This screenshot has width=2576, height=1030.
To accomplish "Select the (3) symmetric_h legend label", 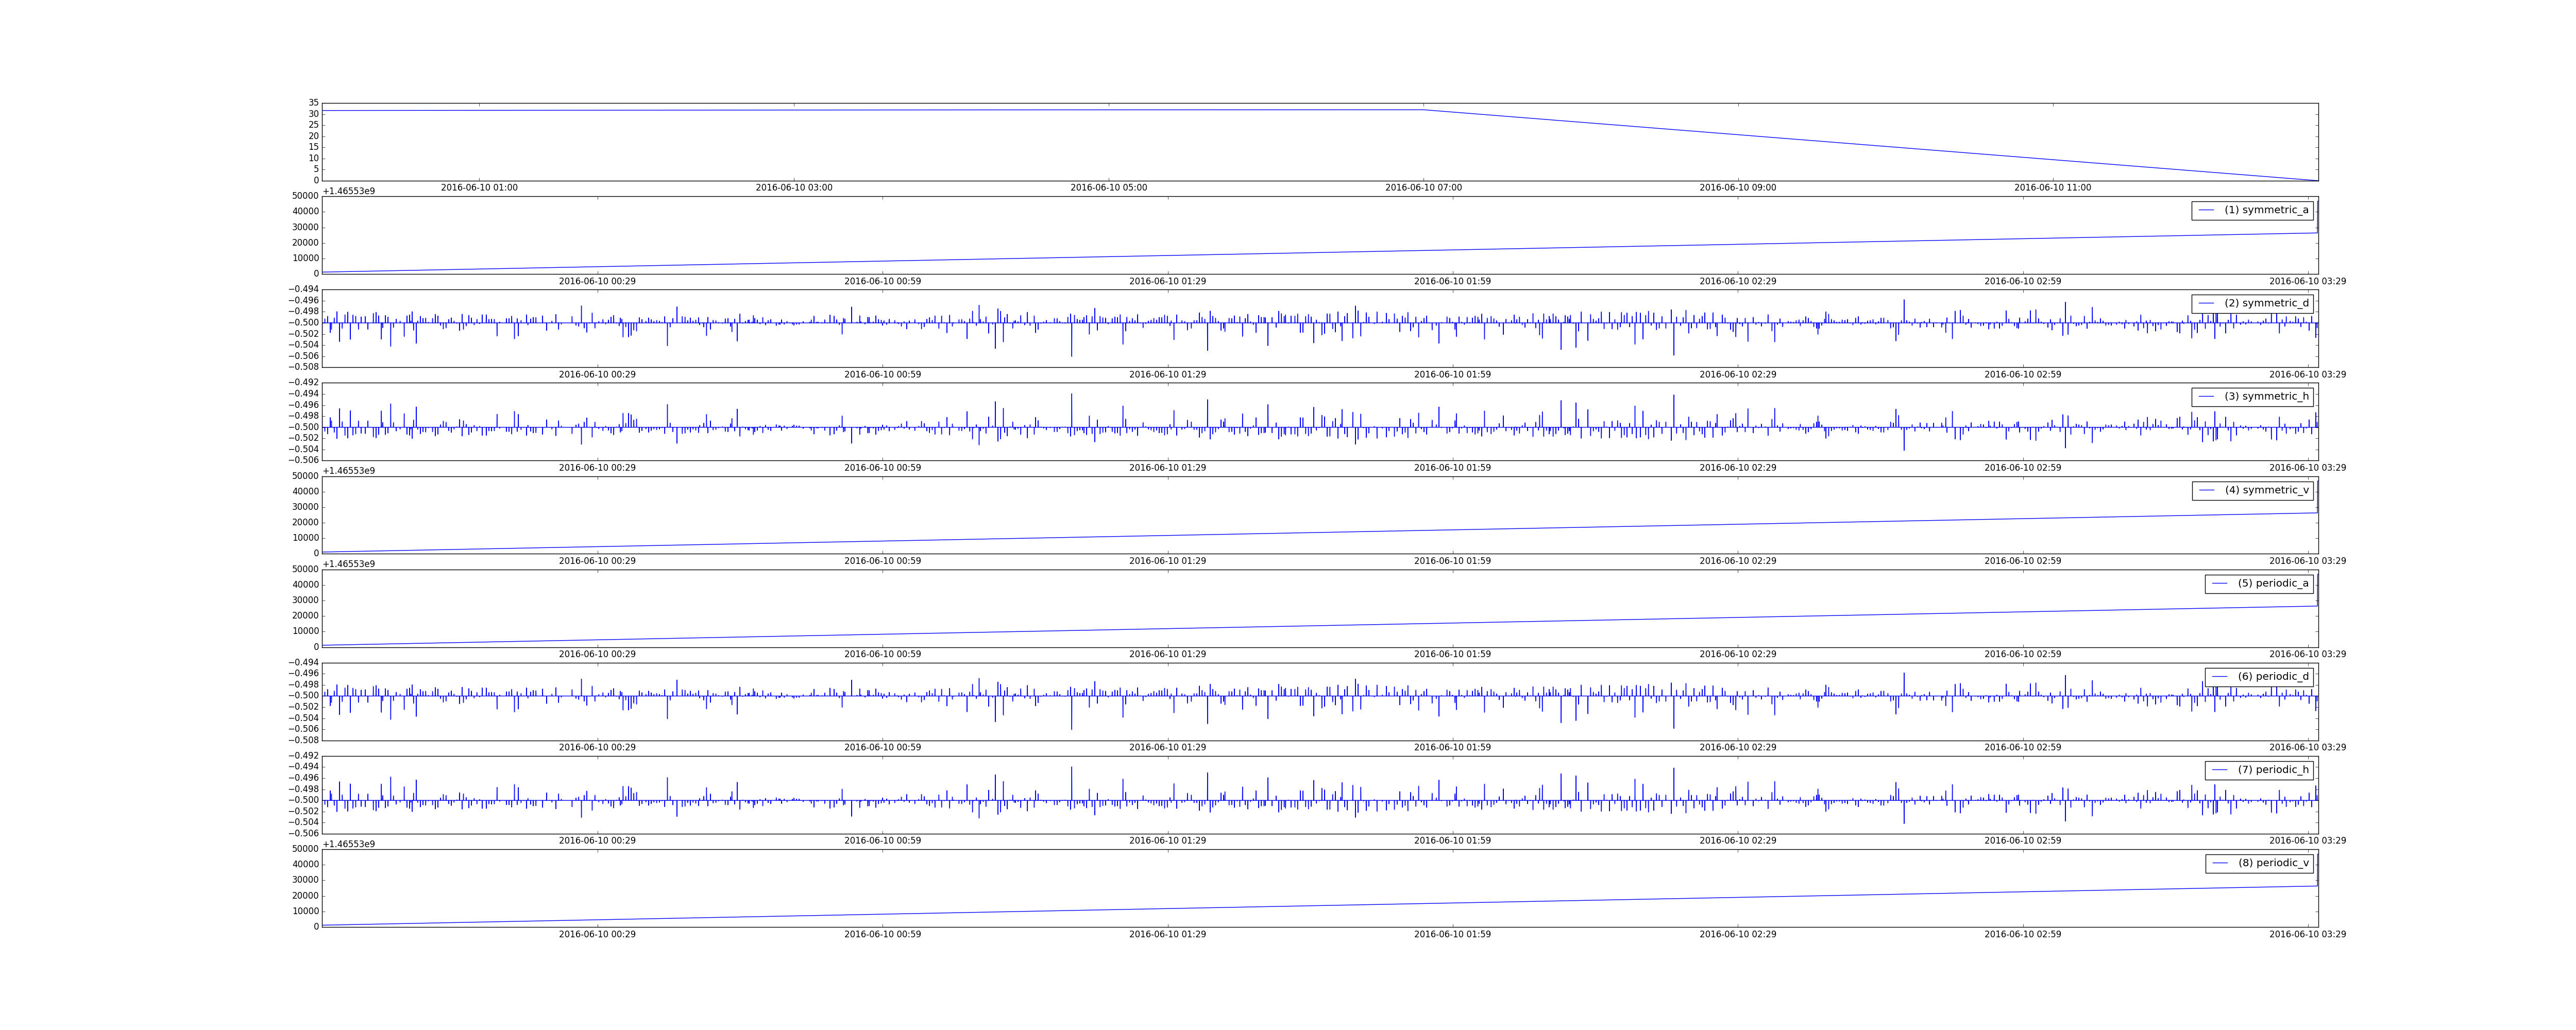I will coord(2252,397).
